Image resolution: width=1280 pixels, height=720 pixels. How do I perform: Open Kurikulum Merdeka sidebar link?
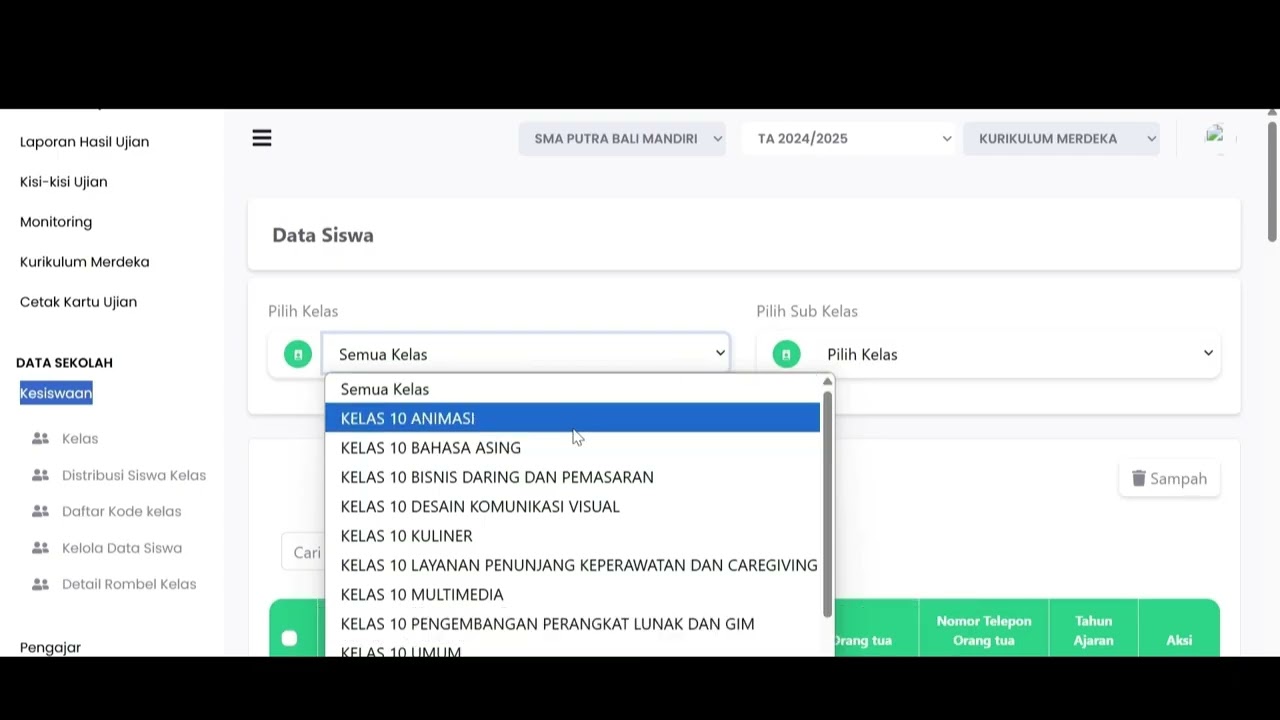84,261
